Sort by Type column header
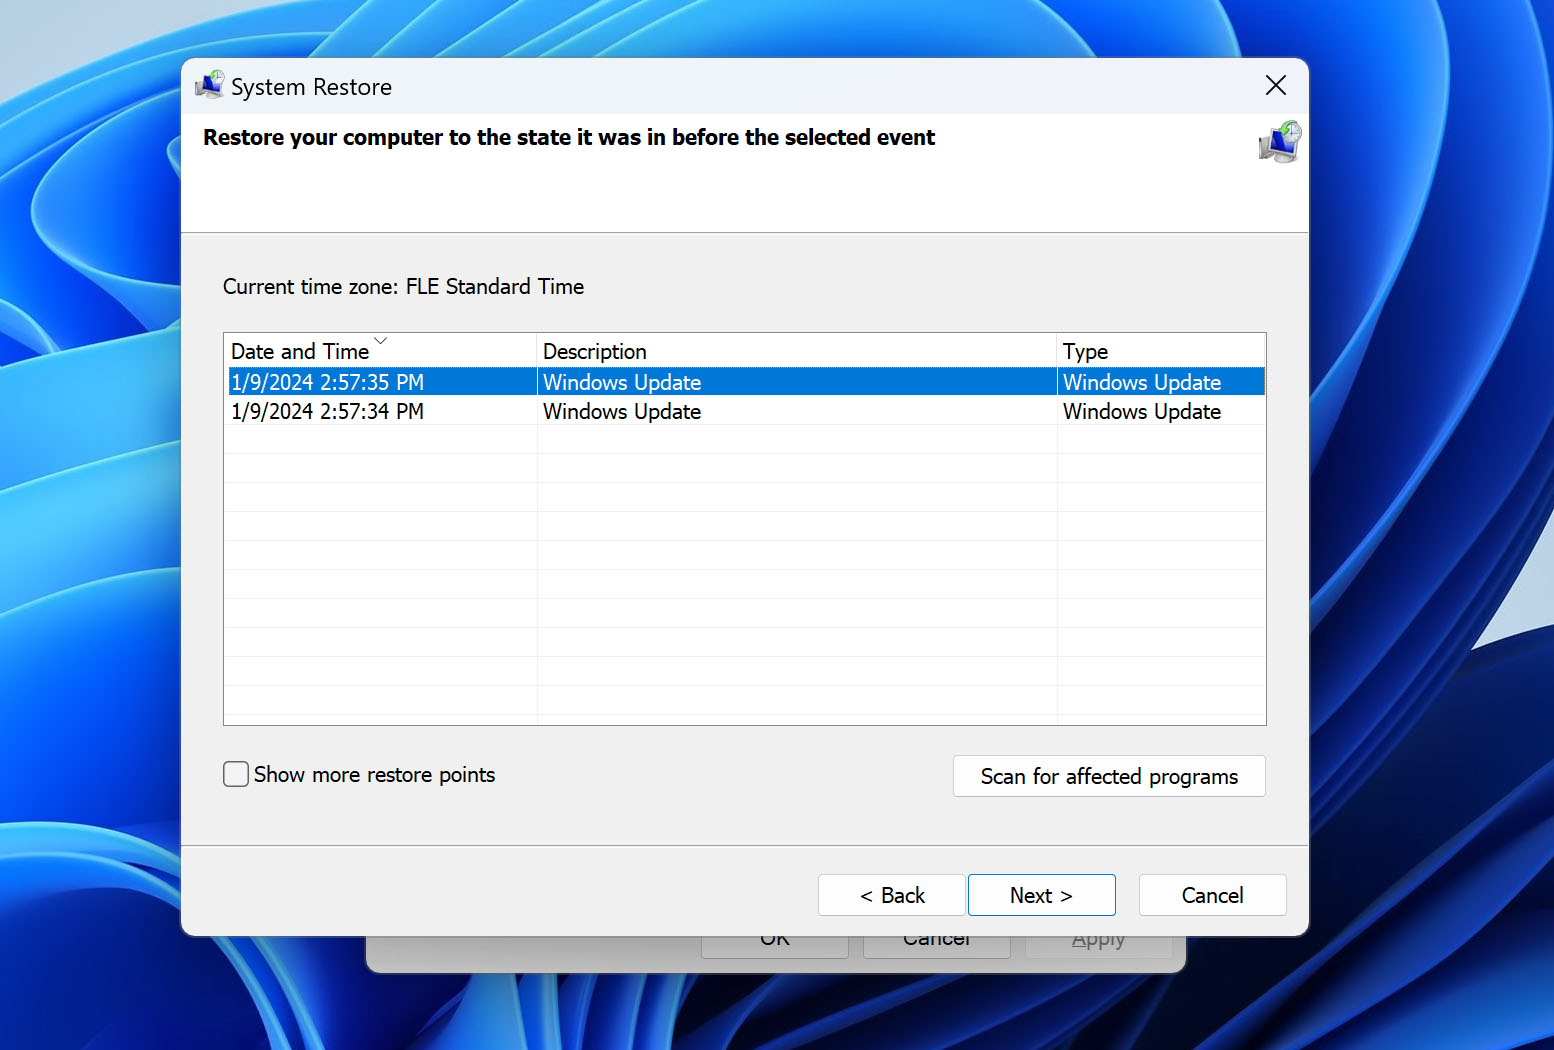Viewport: 1554px width, 1050px height. pyautogui.click(x=1161, y=351)
